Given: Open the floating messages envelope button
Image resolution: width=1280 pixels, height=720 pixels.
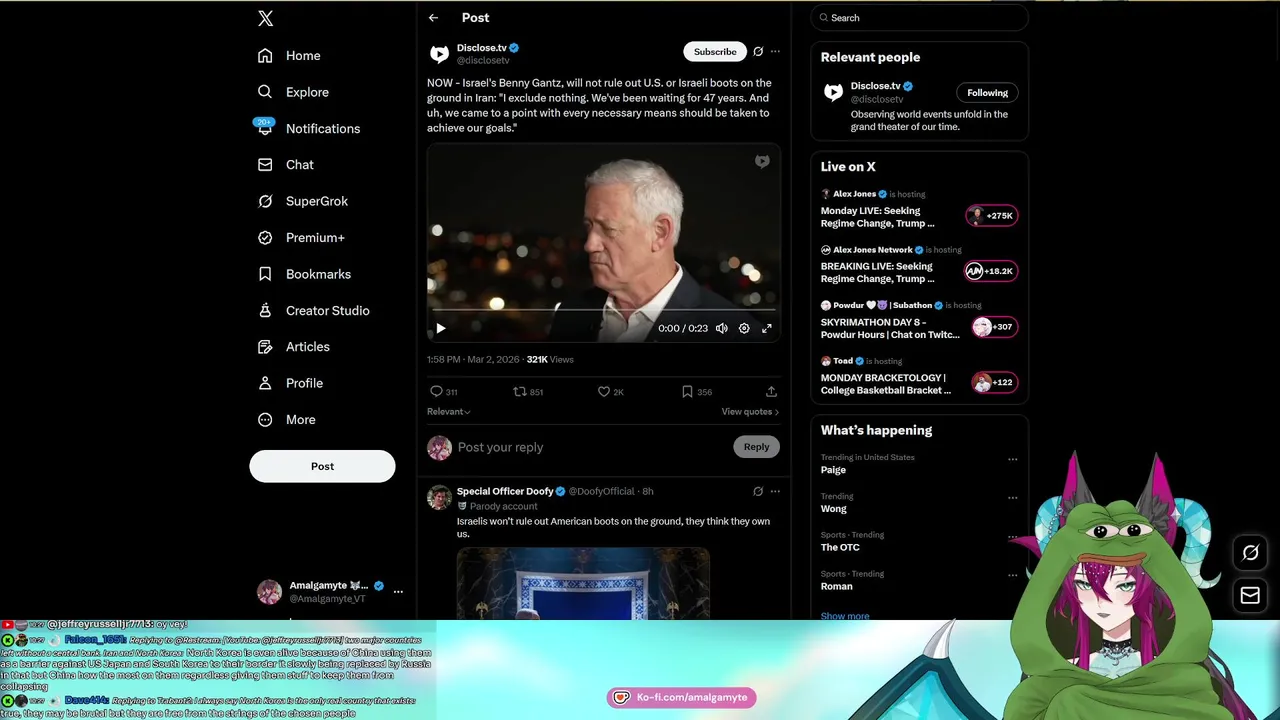Looking at the screenshot, I should 1250,596.
